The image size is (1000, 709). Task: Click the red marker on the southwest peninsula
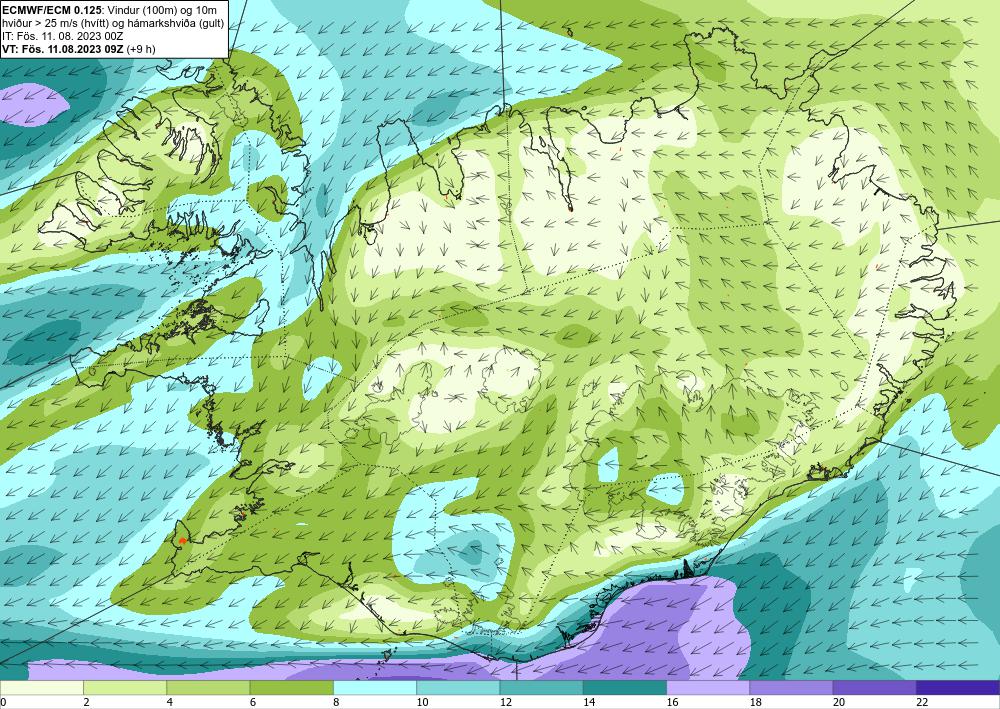point(182,541)
